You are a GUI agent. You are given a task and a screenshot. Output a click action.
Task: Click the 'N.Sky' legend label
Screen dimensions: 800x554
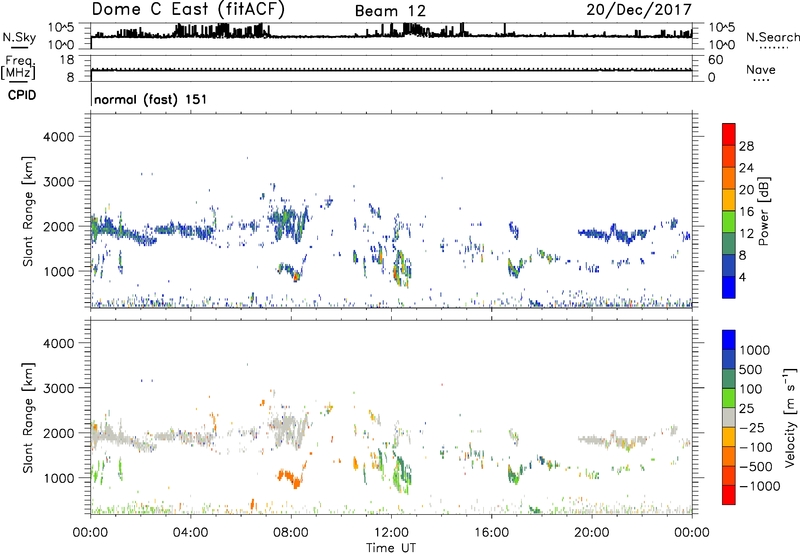[x=19, y=37]
